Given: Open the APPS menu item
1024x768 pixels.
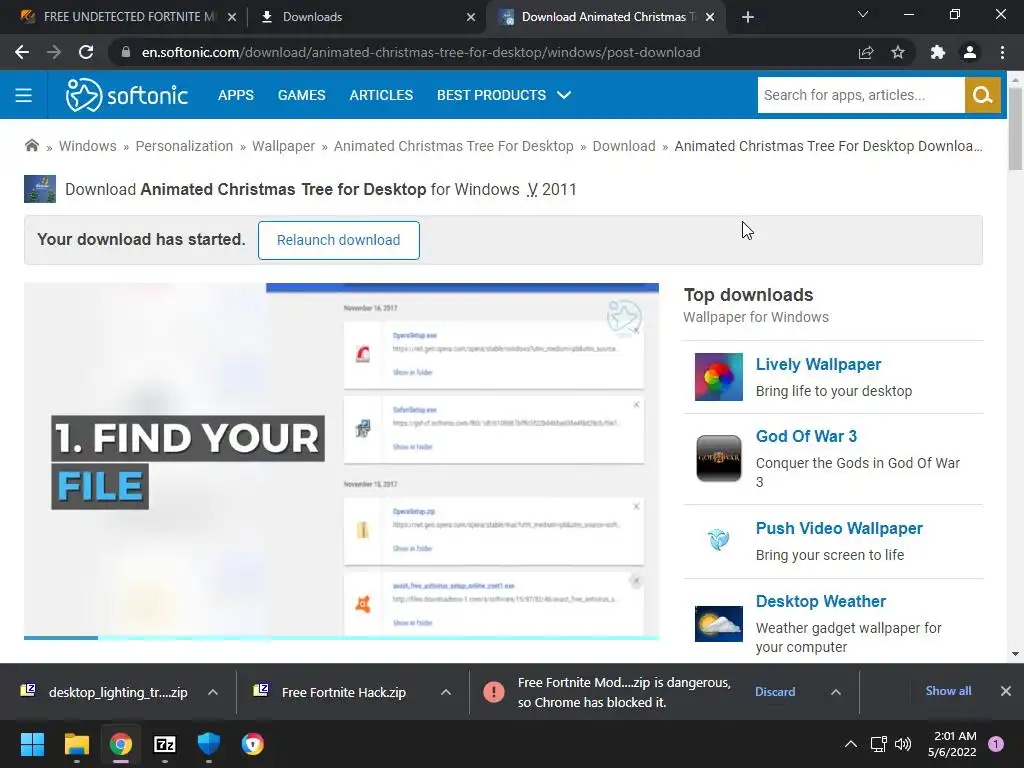Looking at the screenshot, I should click(236, 95).
